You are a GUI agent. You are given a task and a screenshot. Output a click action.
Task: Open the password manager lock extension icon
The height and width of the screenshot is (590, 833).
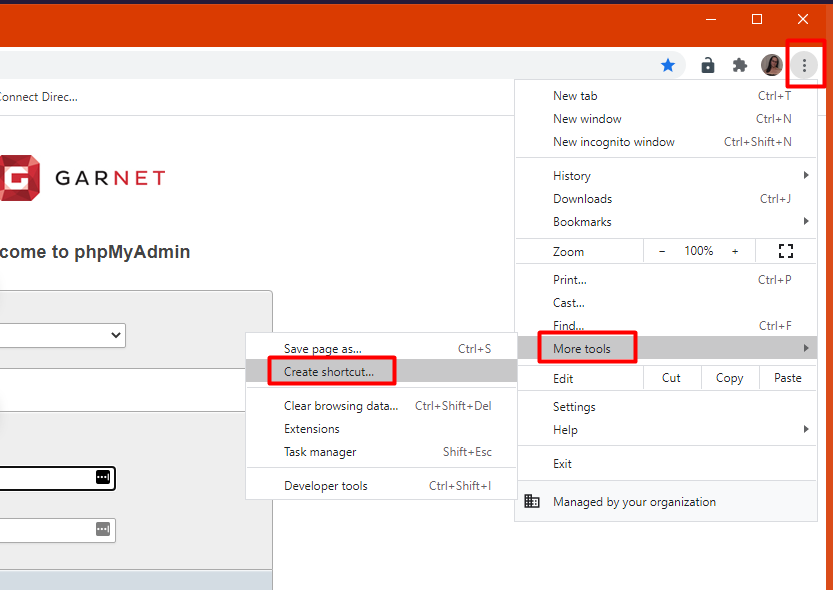click(x=708, y=66)
